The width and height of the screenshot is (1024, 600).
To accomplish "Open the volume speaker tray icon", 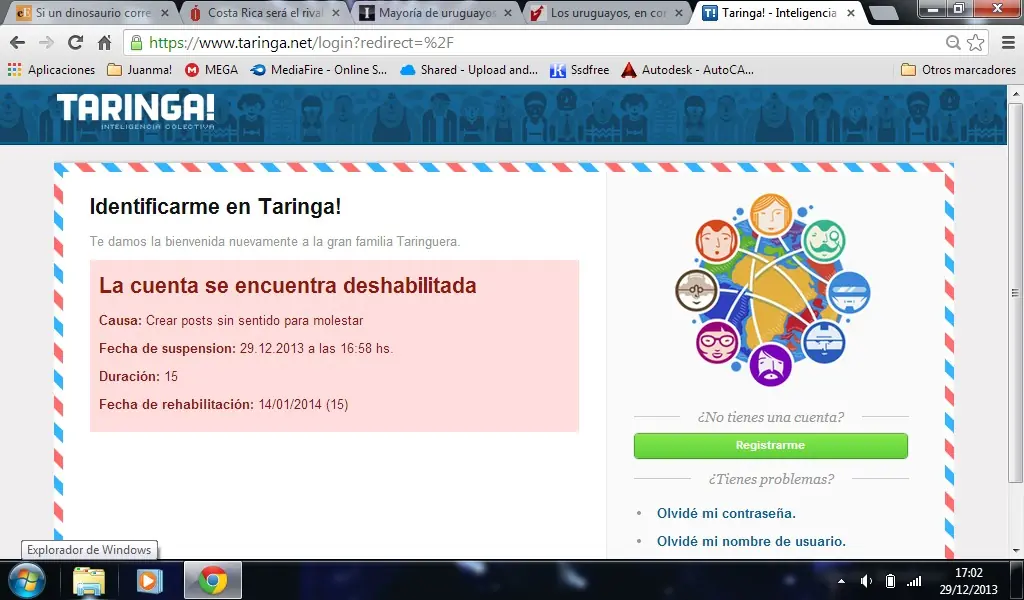I will coord(867,581).
